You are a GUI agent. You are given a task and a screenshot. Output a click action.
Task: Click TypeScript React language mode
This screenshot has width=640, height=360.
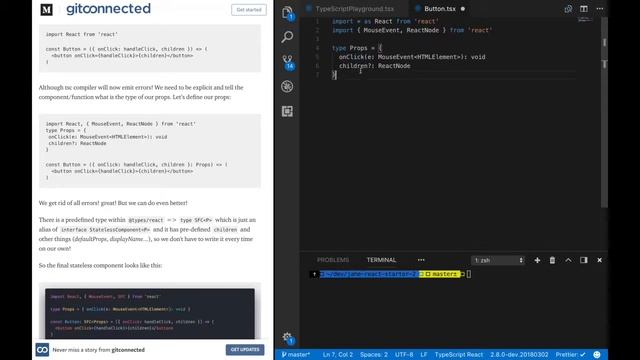click(x=459, y=354)
